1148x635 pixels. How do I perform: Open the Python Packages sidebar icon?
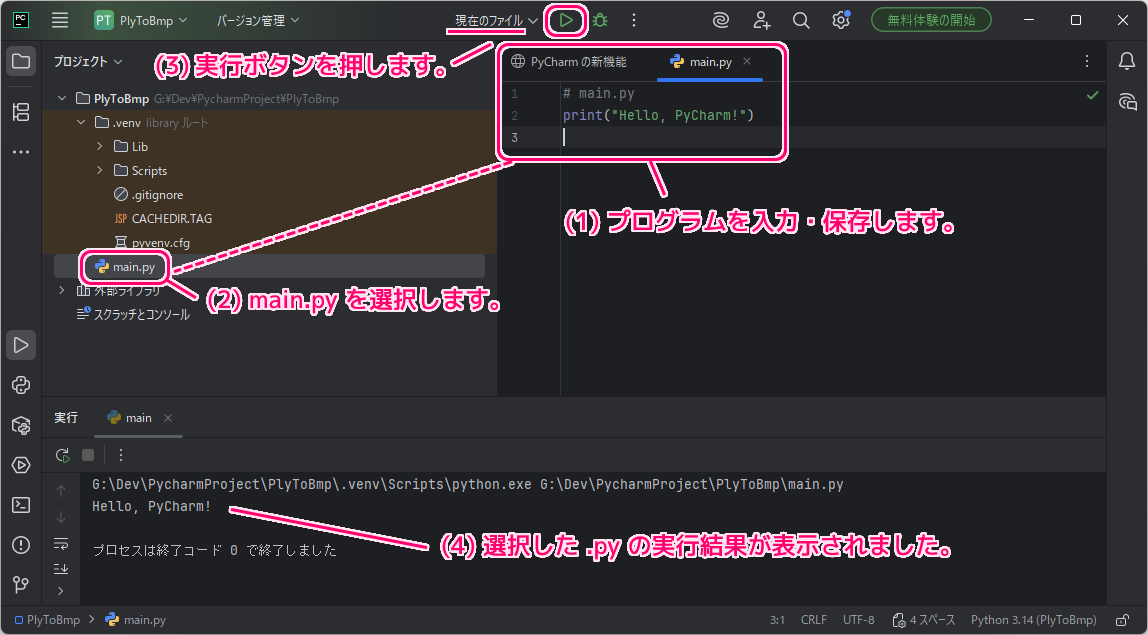21,425
